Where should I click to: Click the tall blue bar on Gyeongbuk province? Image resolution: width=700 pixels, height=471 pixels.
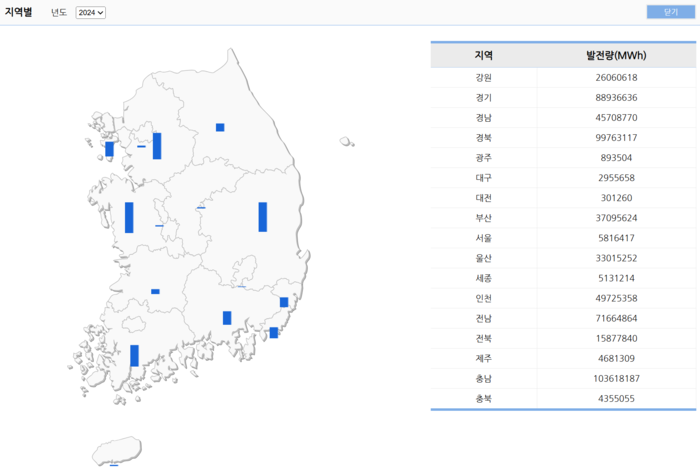pos(262,217)
